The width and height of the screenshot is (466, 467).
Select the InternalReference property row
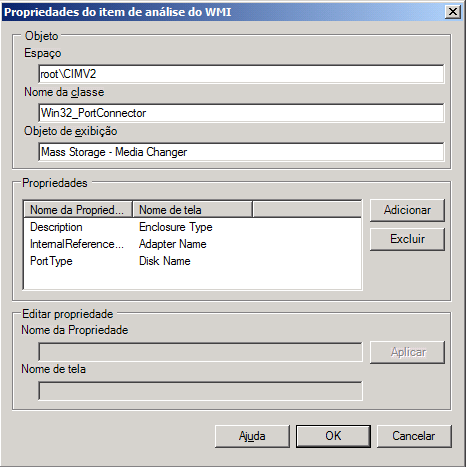coord(192,244)
